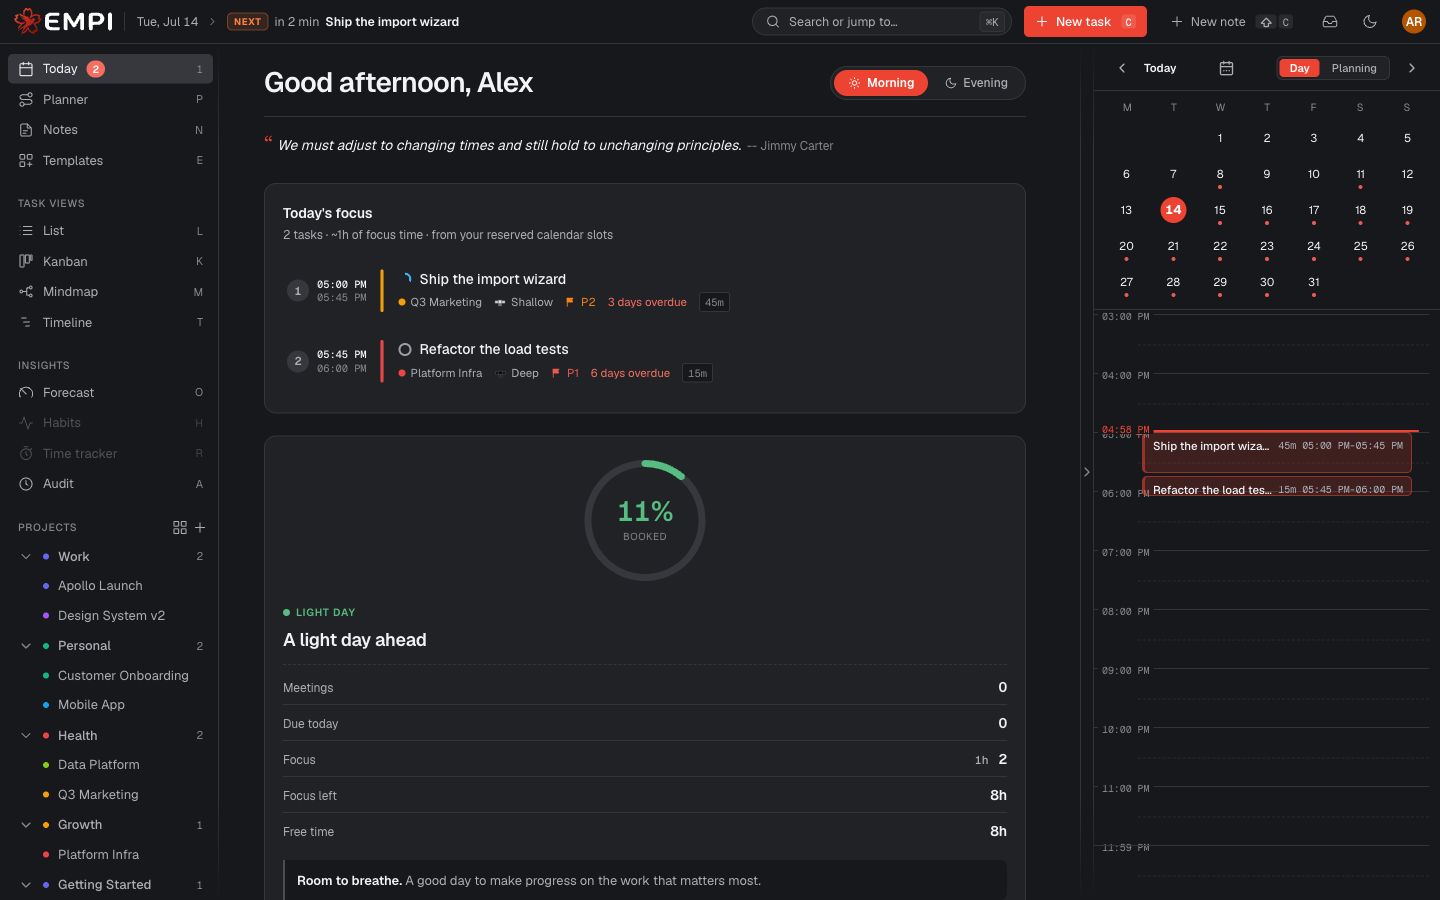Open the inbox tray icon
Image resolution: width=1440 pixels, height=900 pixels.
point(1330,21)
